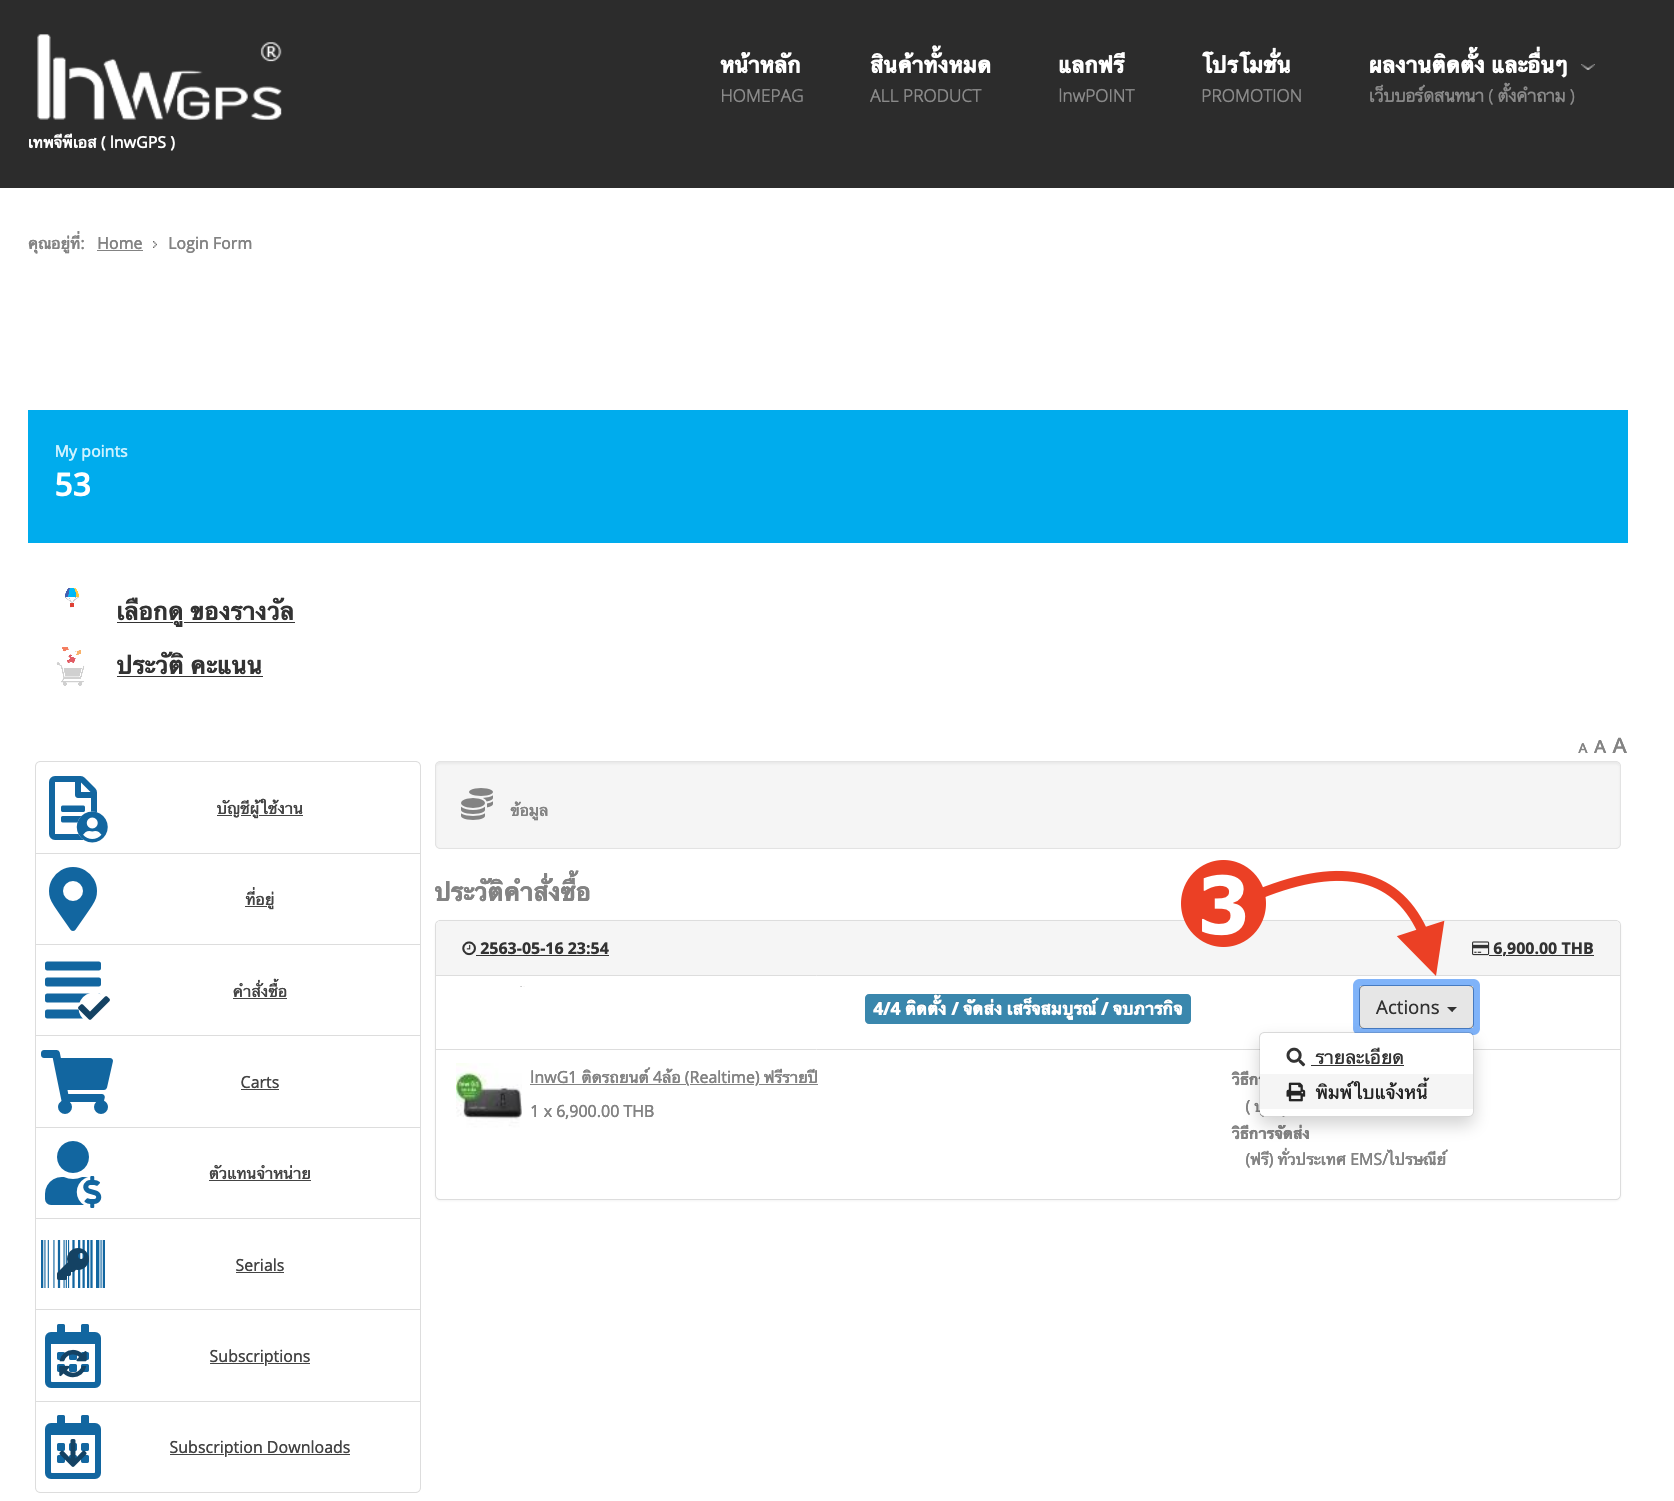
Task: Expand the ผลงานติดตั้ง และอื่นๆ menu chevron
Action: [x=1588, y=67]
